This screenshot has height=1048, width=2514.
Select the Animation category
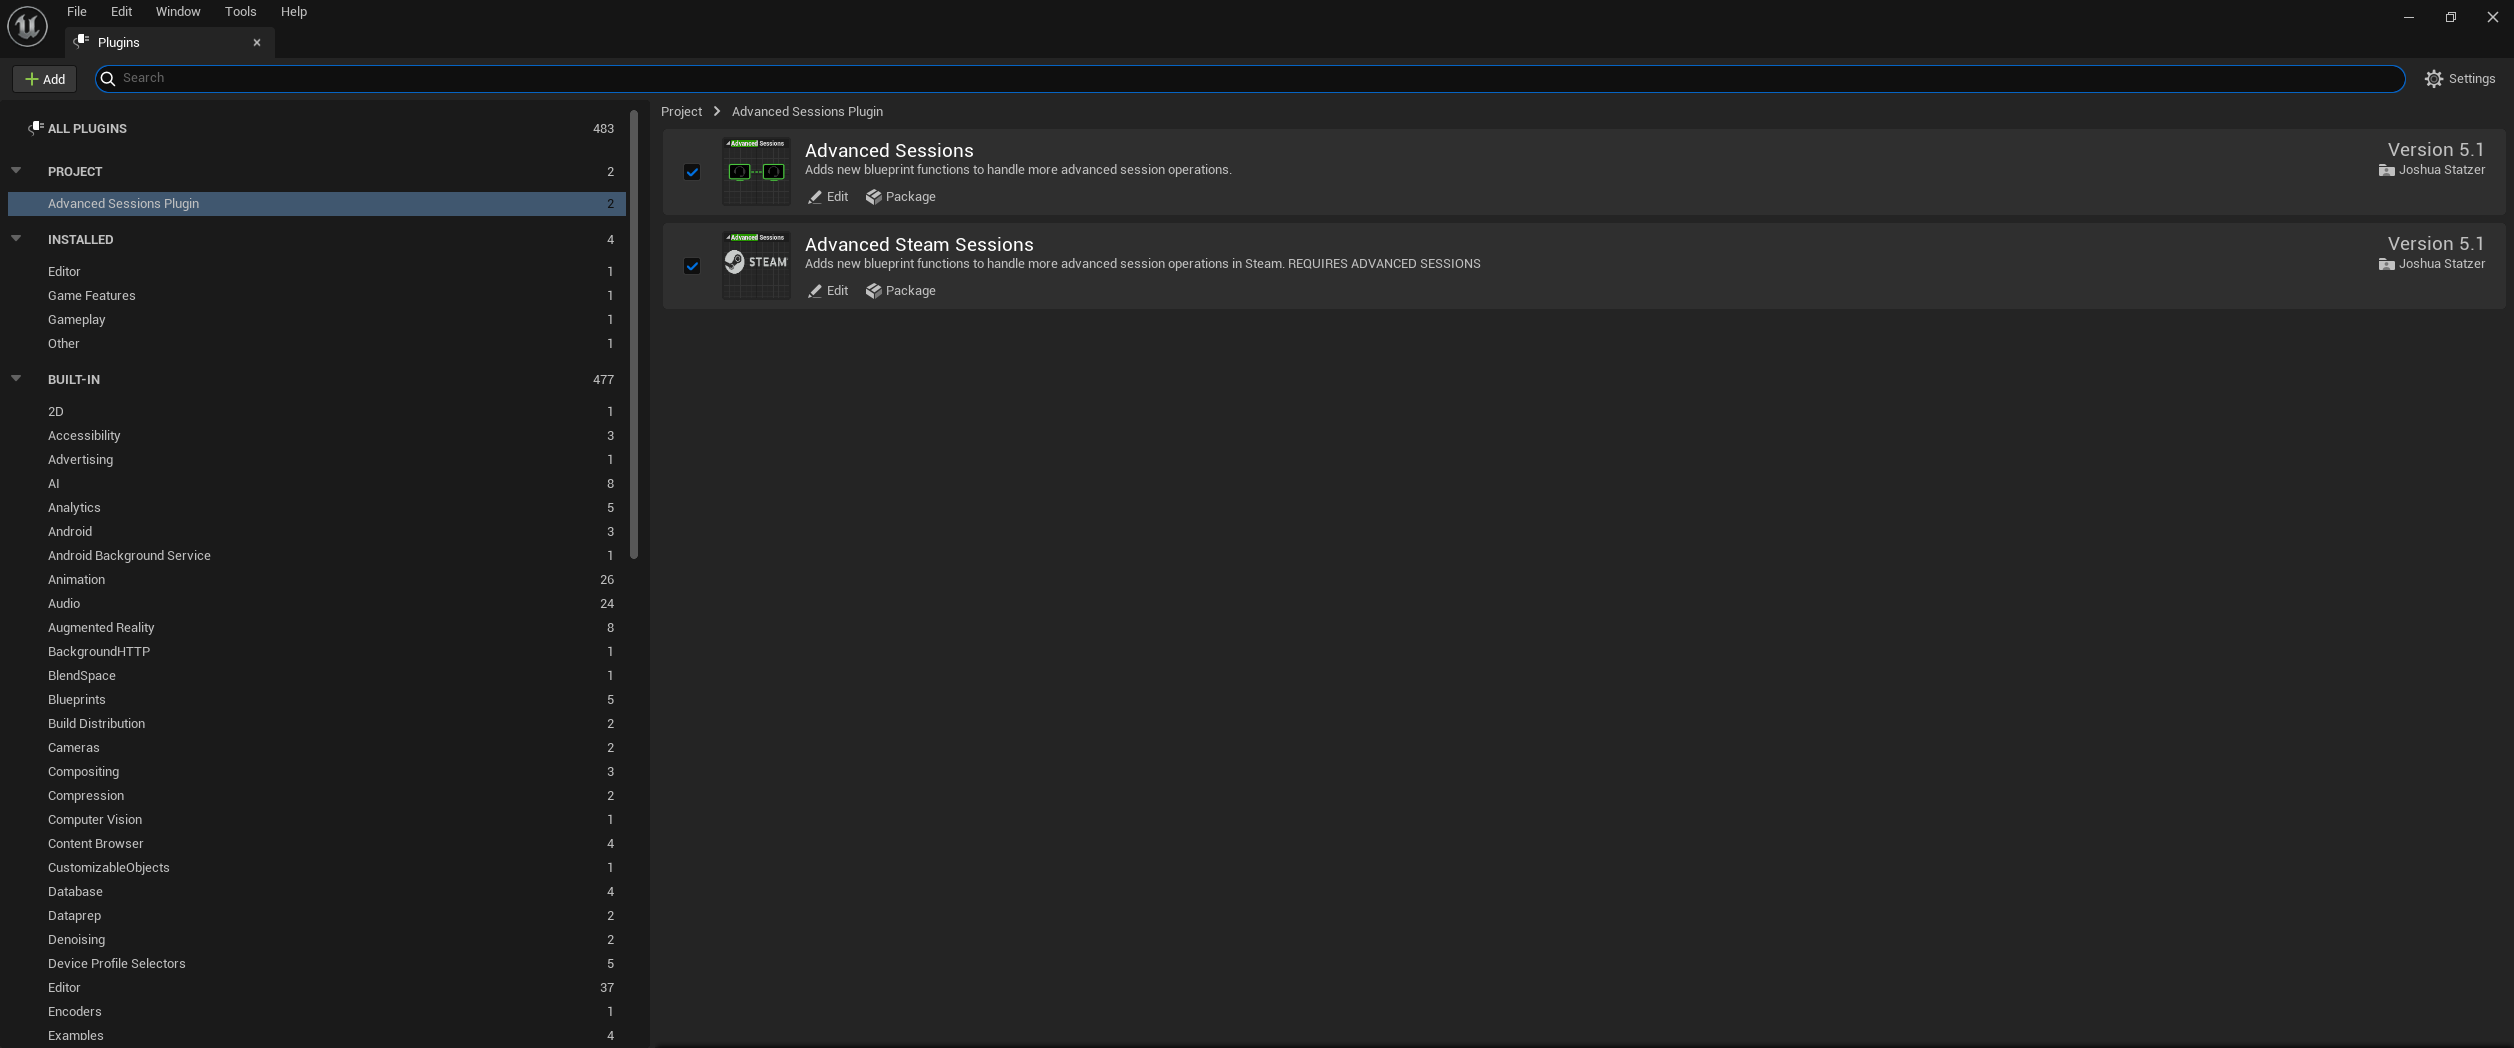[317, 580]
